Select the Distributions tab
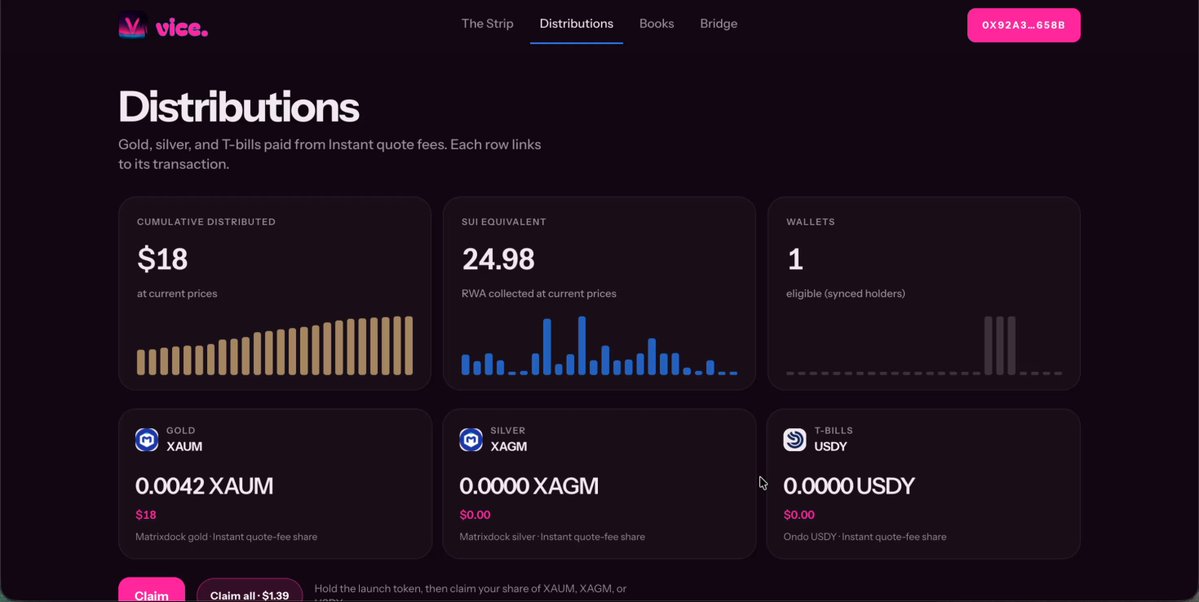 pyautogui.click(x=577, y=24)
